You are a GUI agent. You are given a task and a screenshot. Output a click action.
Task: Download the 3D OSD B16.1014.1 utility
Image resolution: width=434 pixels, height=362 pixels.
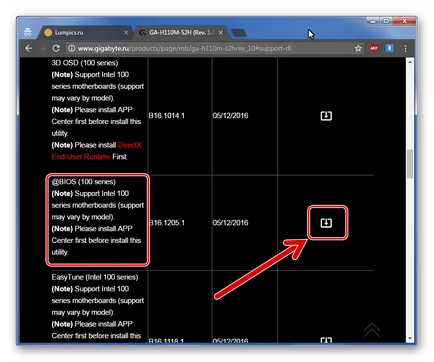click(x=326, y=116)
